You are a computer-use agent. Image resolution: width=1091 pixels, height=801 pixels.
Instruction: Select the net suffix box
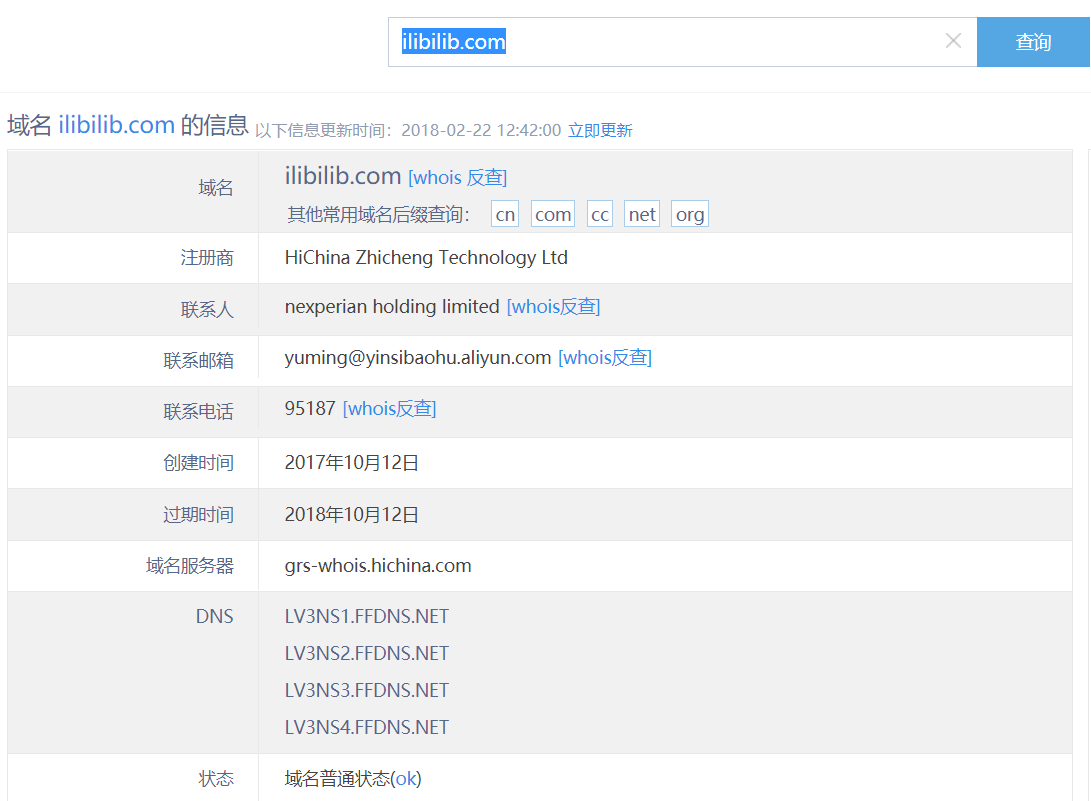tap(642, 214)
